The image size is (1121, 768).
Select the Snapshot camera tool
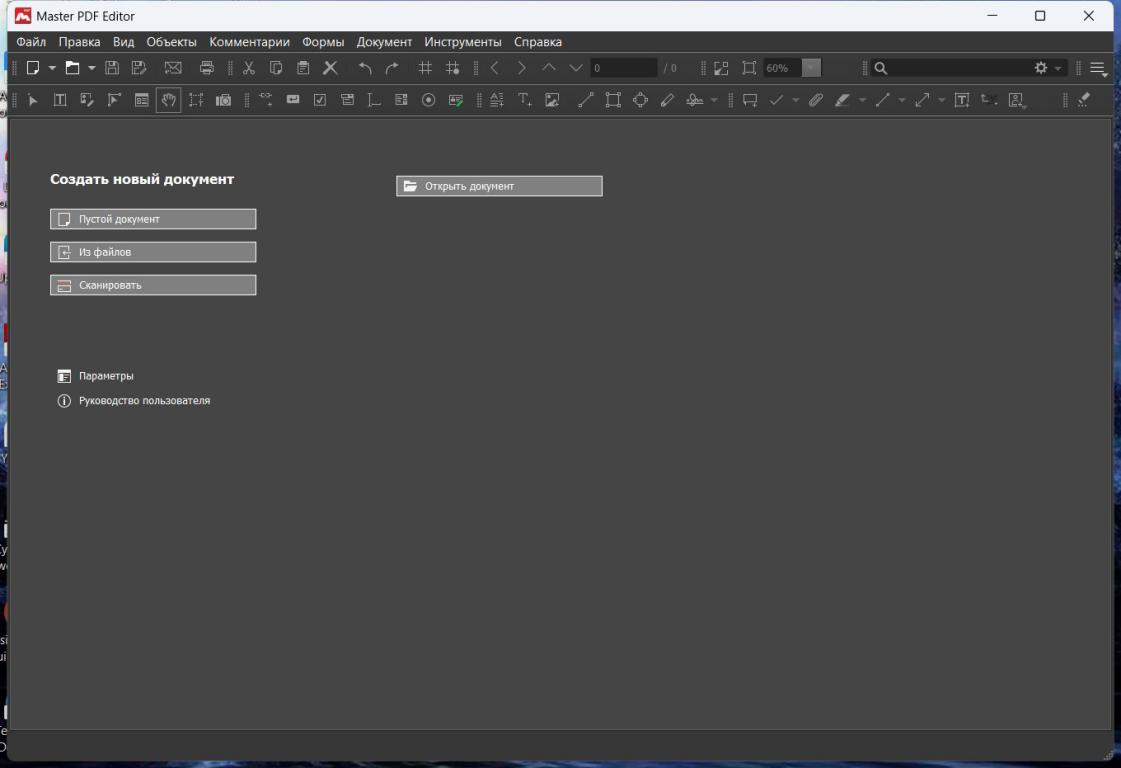(223, 100)
